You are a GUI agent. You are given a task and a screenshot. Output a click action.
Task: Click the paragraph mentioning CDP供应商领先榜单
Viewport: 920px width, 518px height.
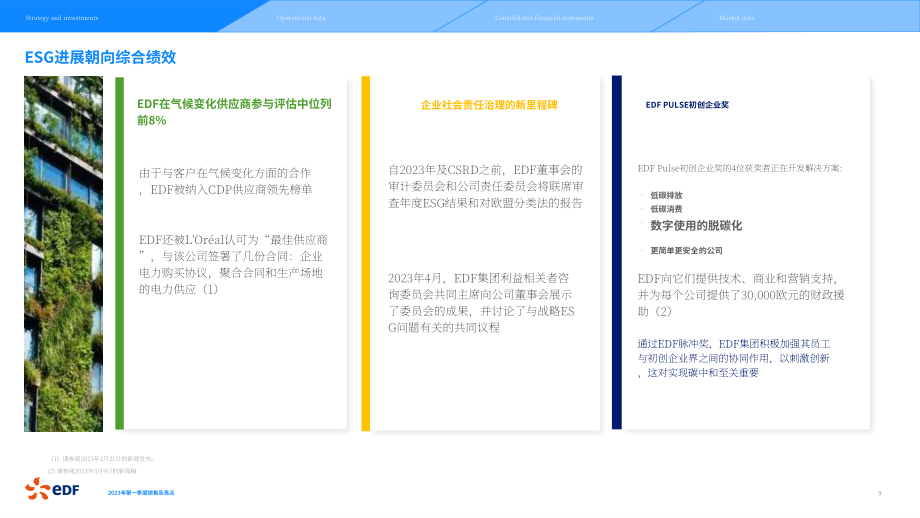226,181
